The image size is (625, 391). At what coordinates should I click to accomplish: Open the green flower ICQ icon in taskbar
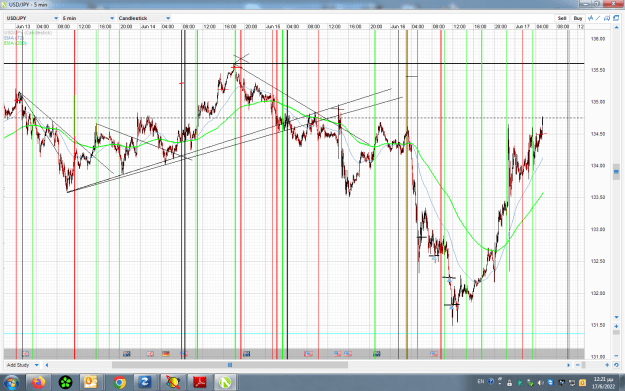pyautogui.click(x=65, y=383)
